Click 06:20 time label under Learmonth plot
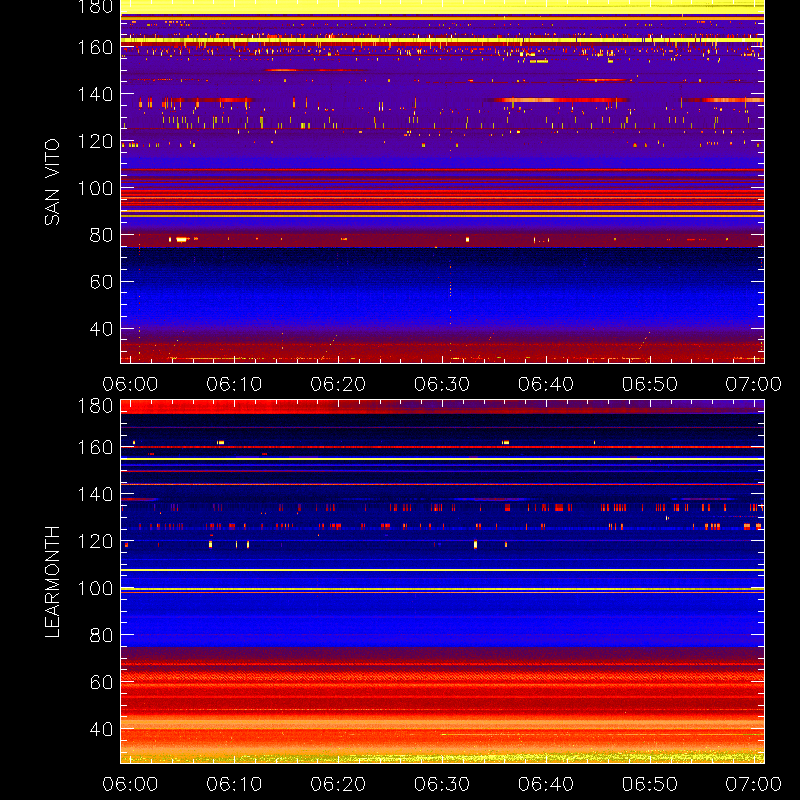This screenshot has height=800, width=800. pyautogui.click(x=338, y=784)
